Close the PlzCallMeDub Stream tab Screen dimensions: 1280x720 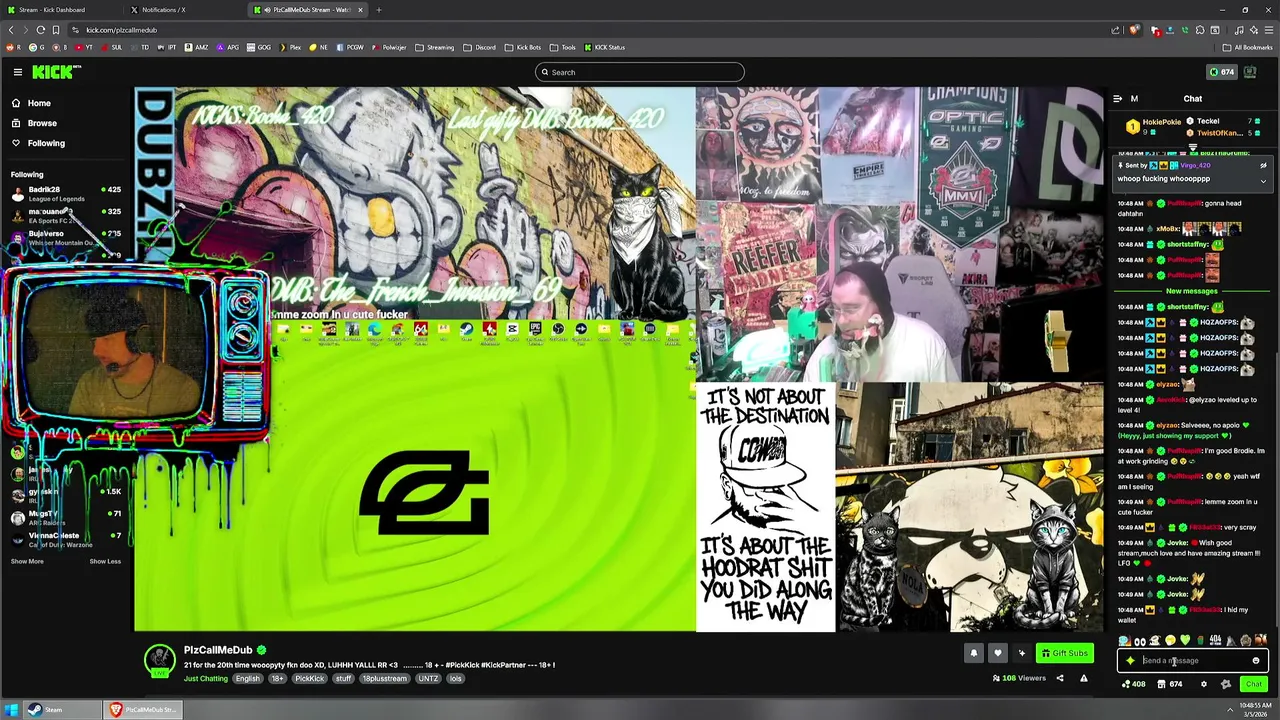[361, 10]
